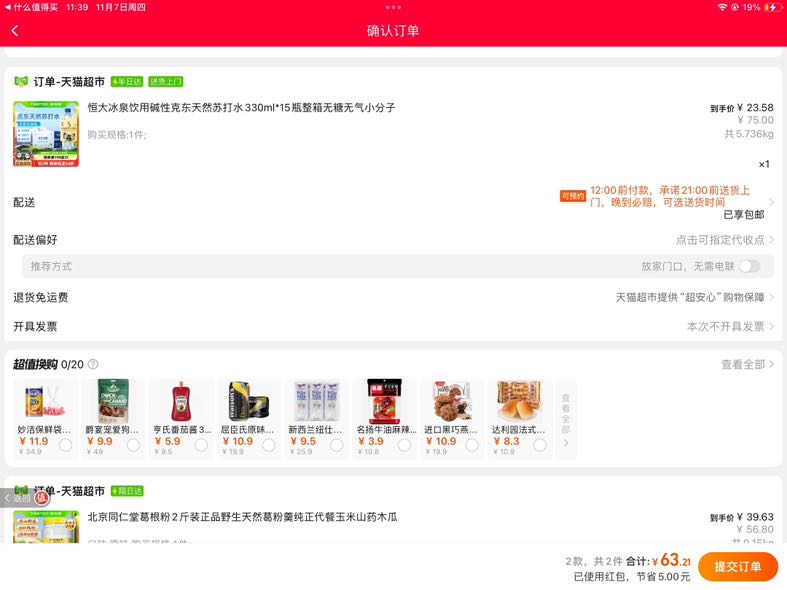This screenshot has height=590, width=787.
Task: Tap the battery status icon
Action: 771,7
